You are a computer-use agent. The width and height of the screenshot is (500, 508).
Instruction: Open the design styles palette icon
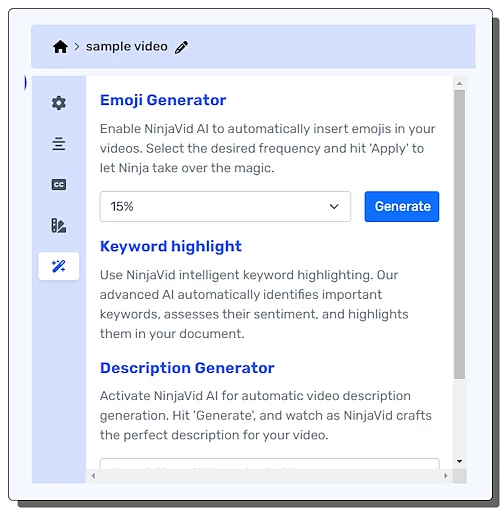pos(59,225)
